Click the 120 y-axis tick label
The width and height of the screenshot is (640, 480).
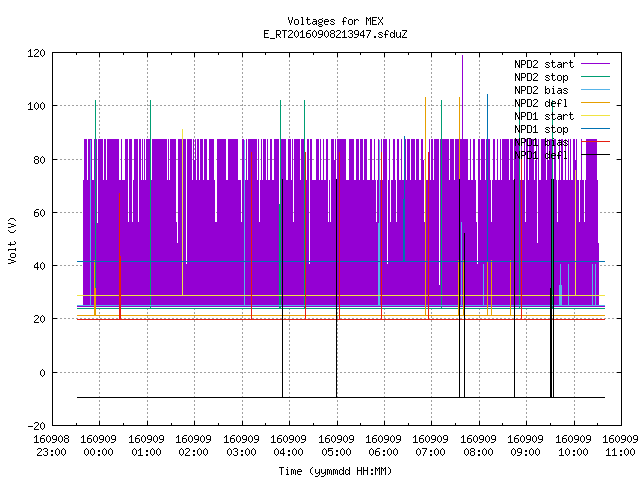pyautogui.click(x=36, y=53)
